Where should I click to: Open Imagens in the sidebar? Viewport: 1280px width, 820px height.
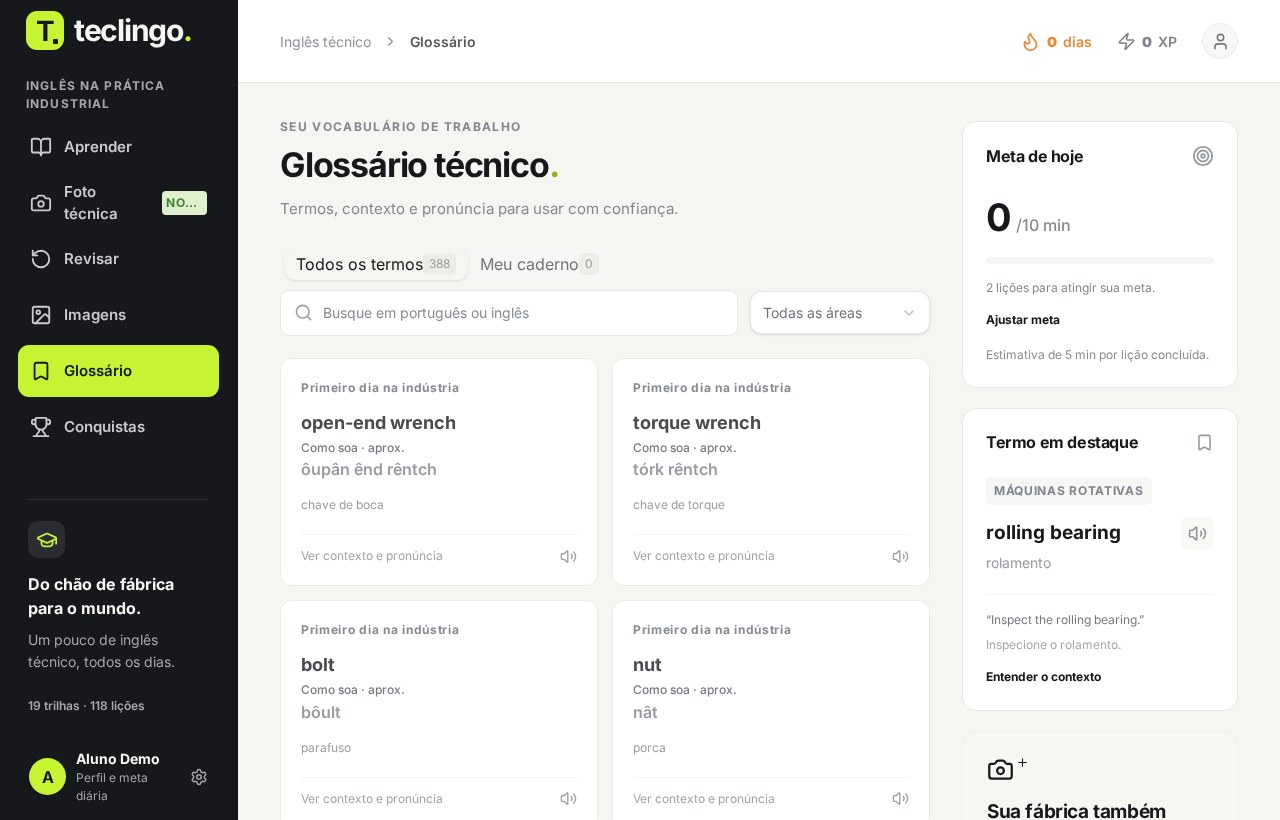point(118,315)
